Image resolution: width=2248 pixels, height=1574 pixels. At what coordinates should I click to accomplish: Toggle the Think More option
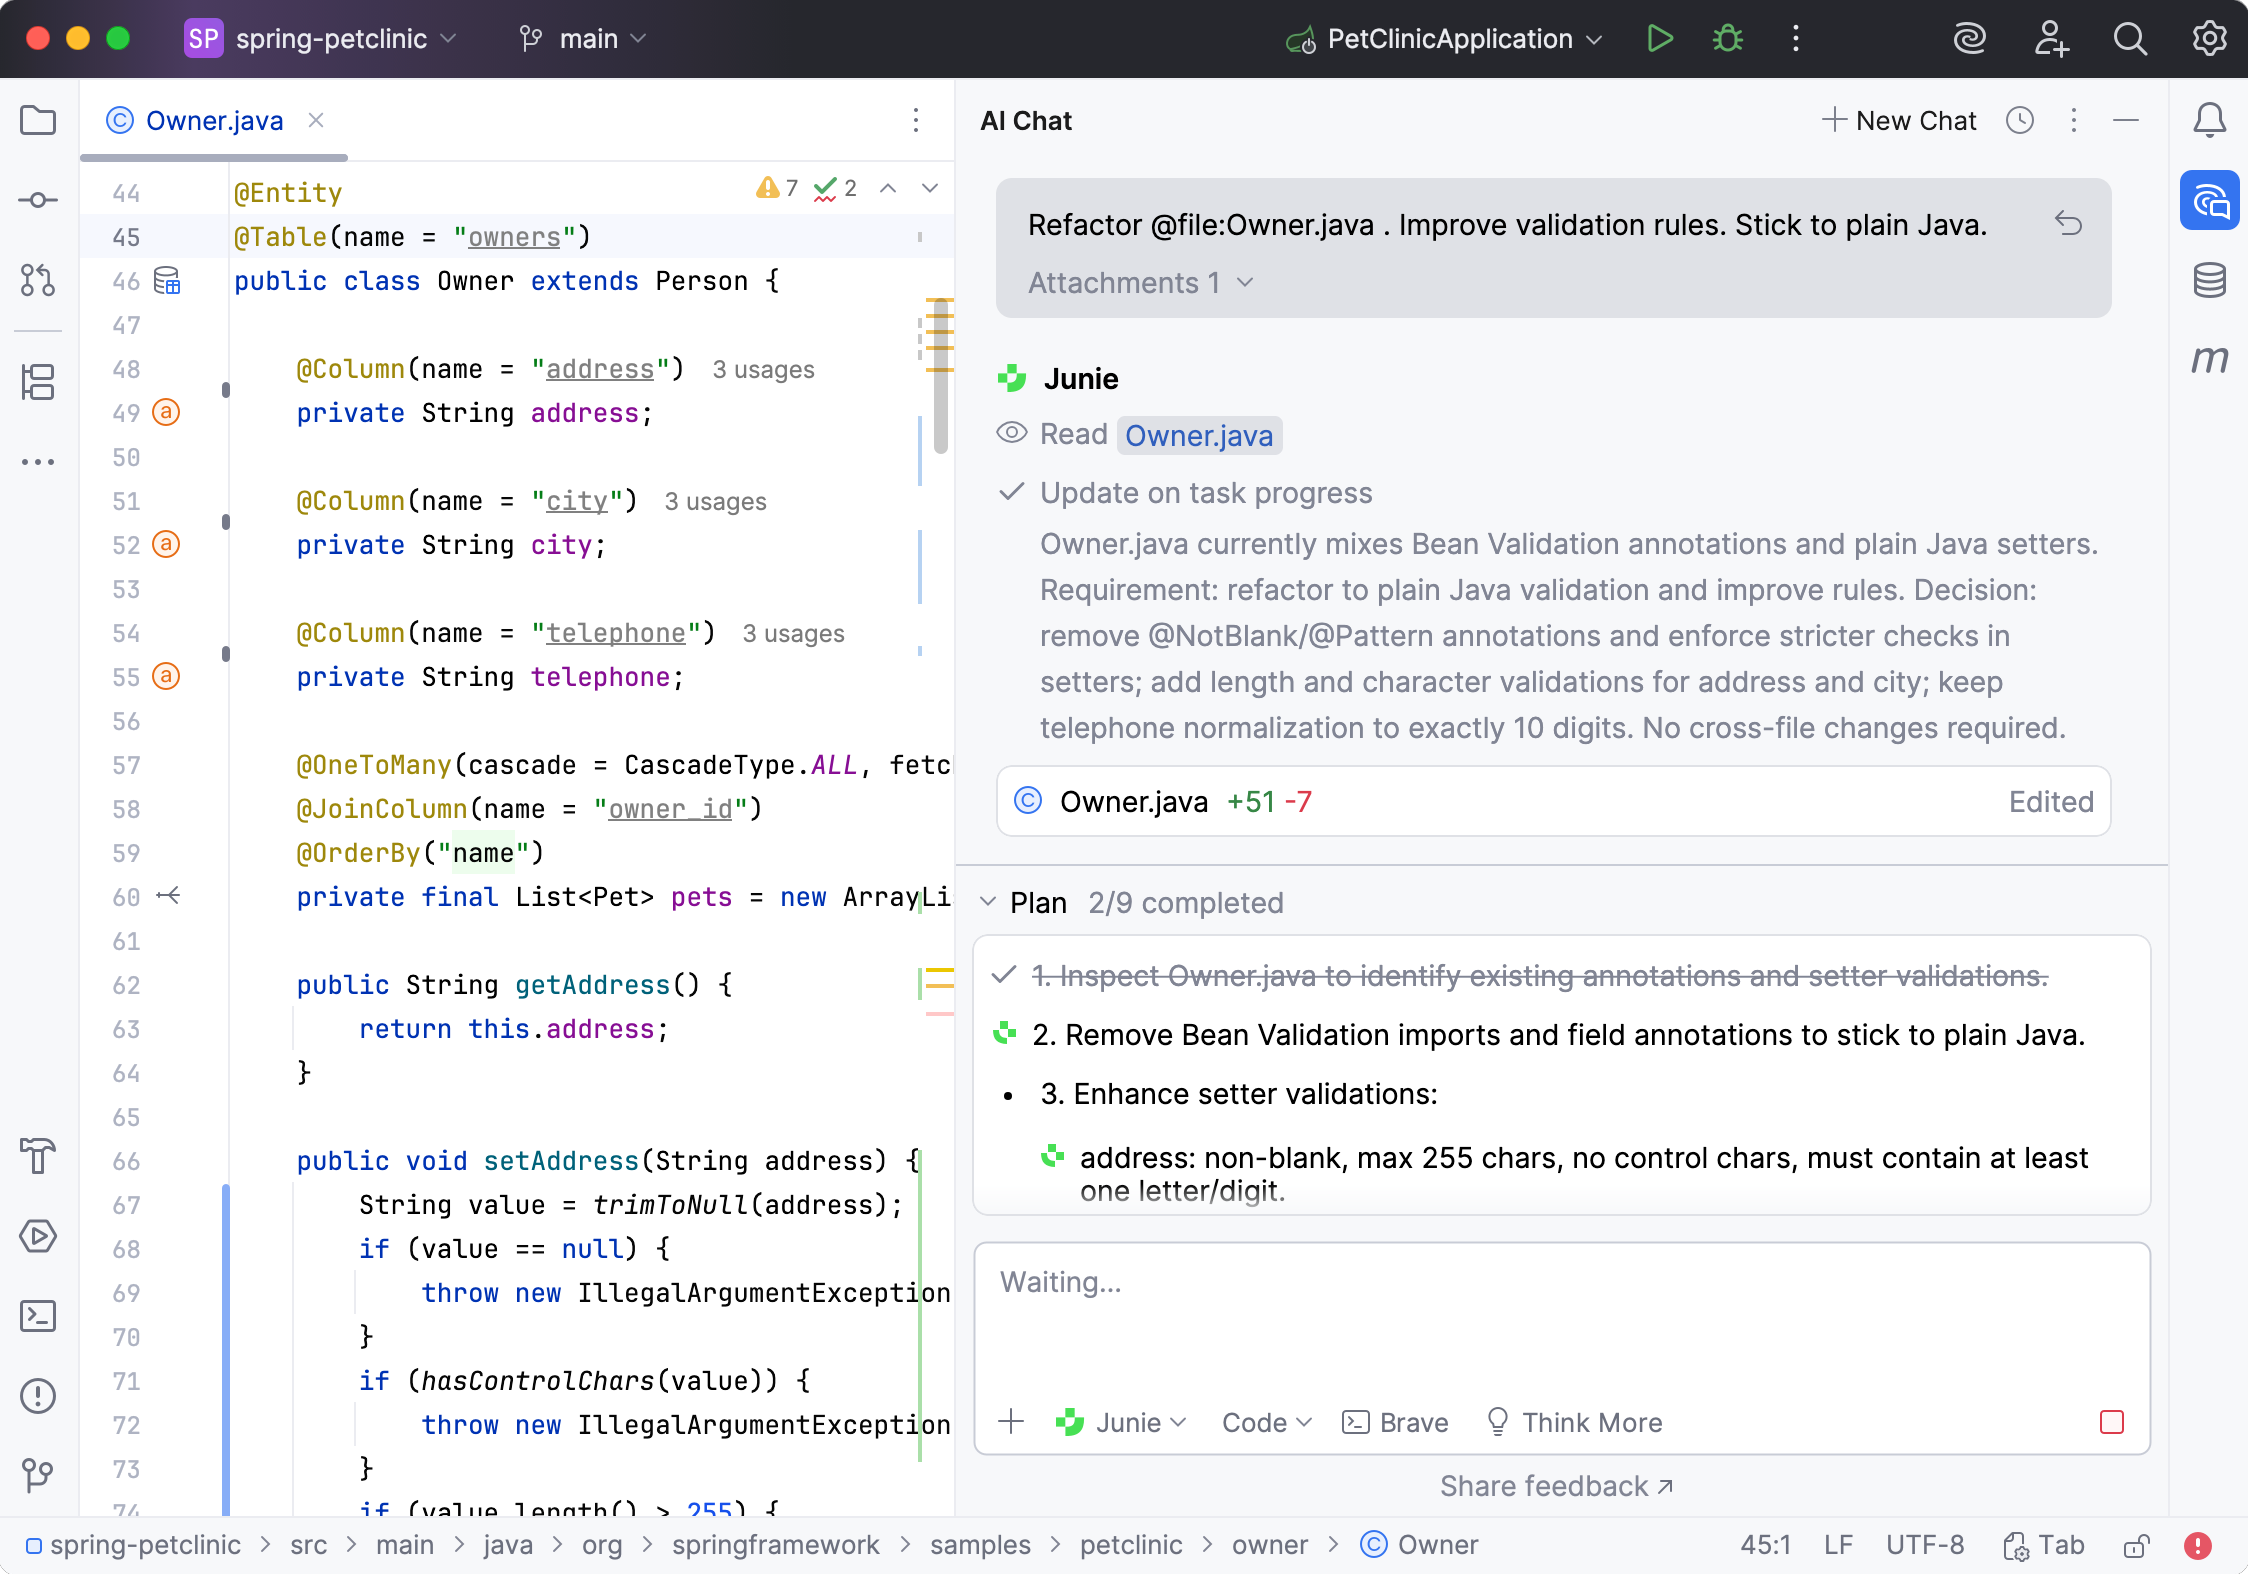[1575, 1423]
